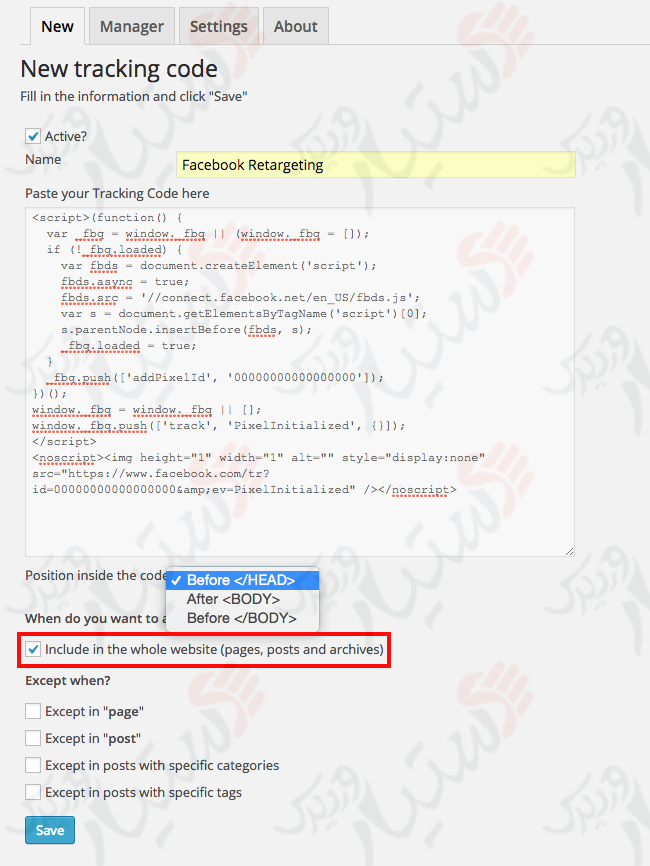Click the "New tracking code" heading
Viewport: 650px width, 866px height.
click(119, 69)
